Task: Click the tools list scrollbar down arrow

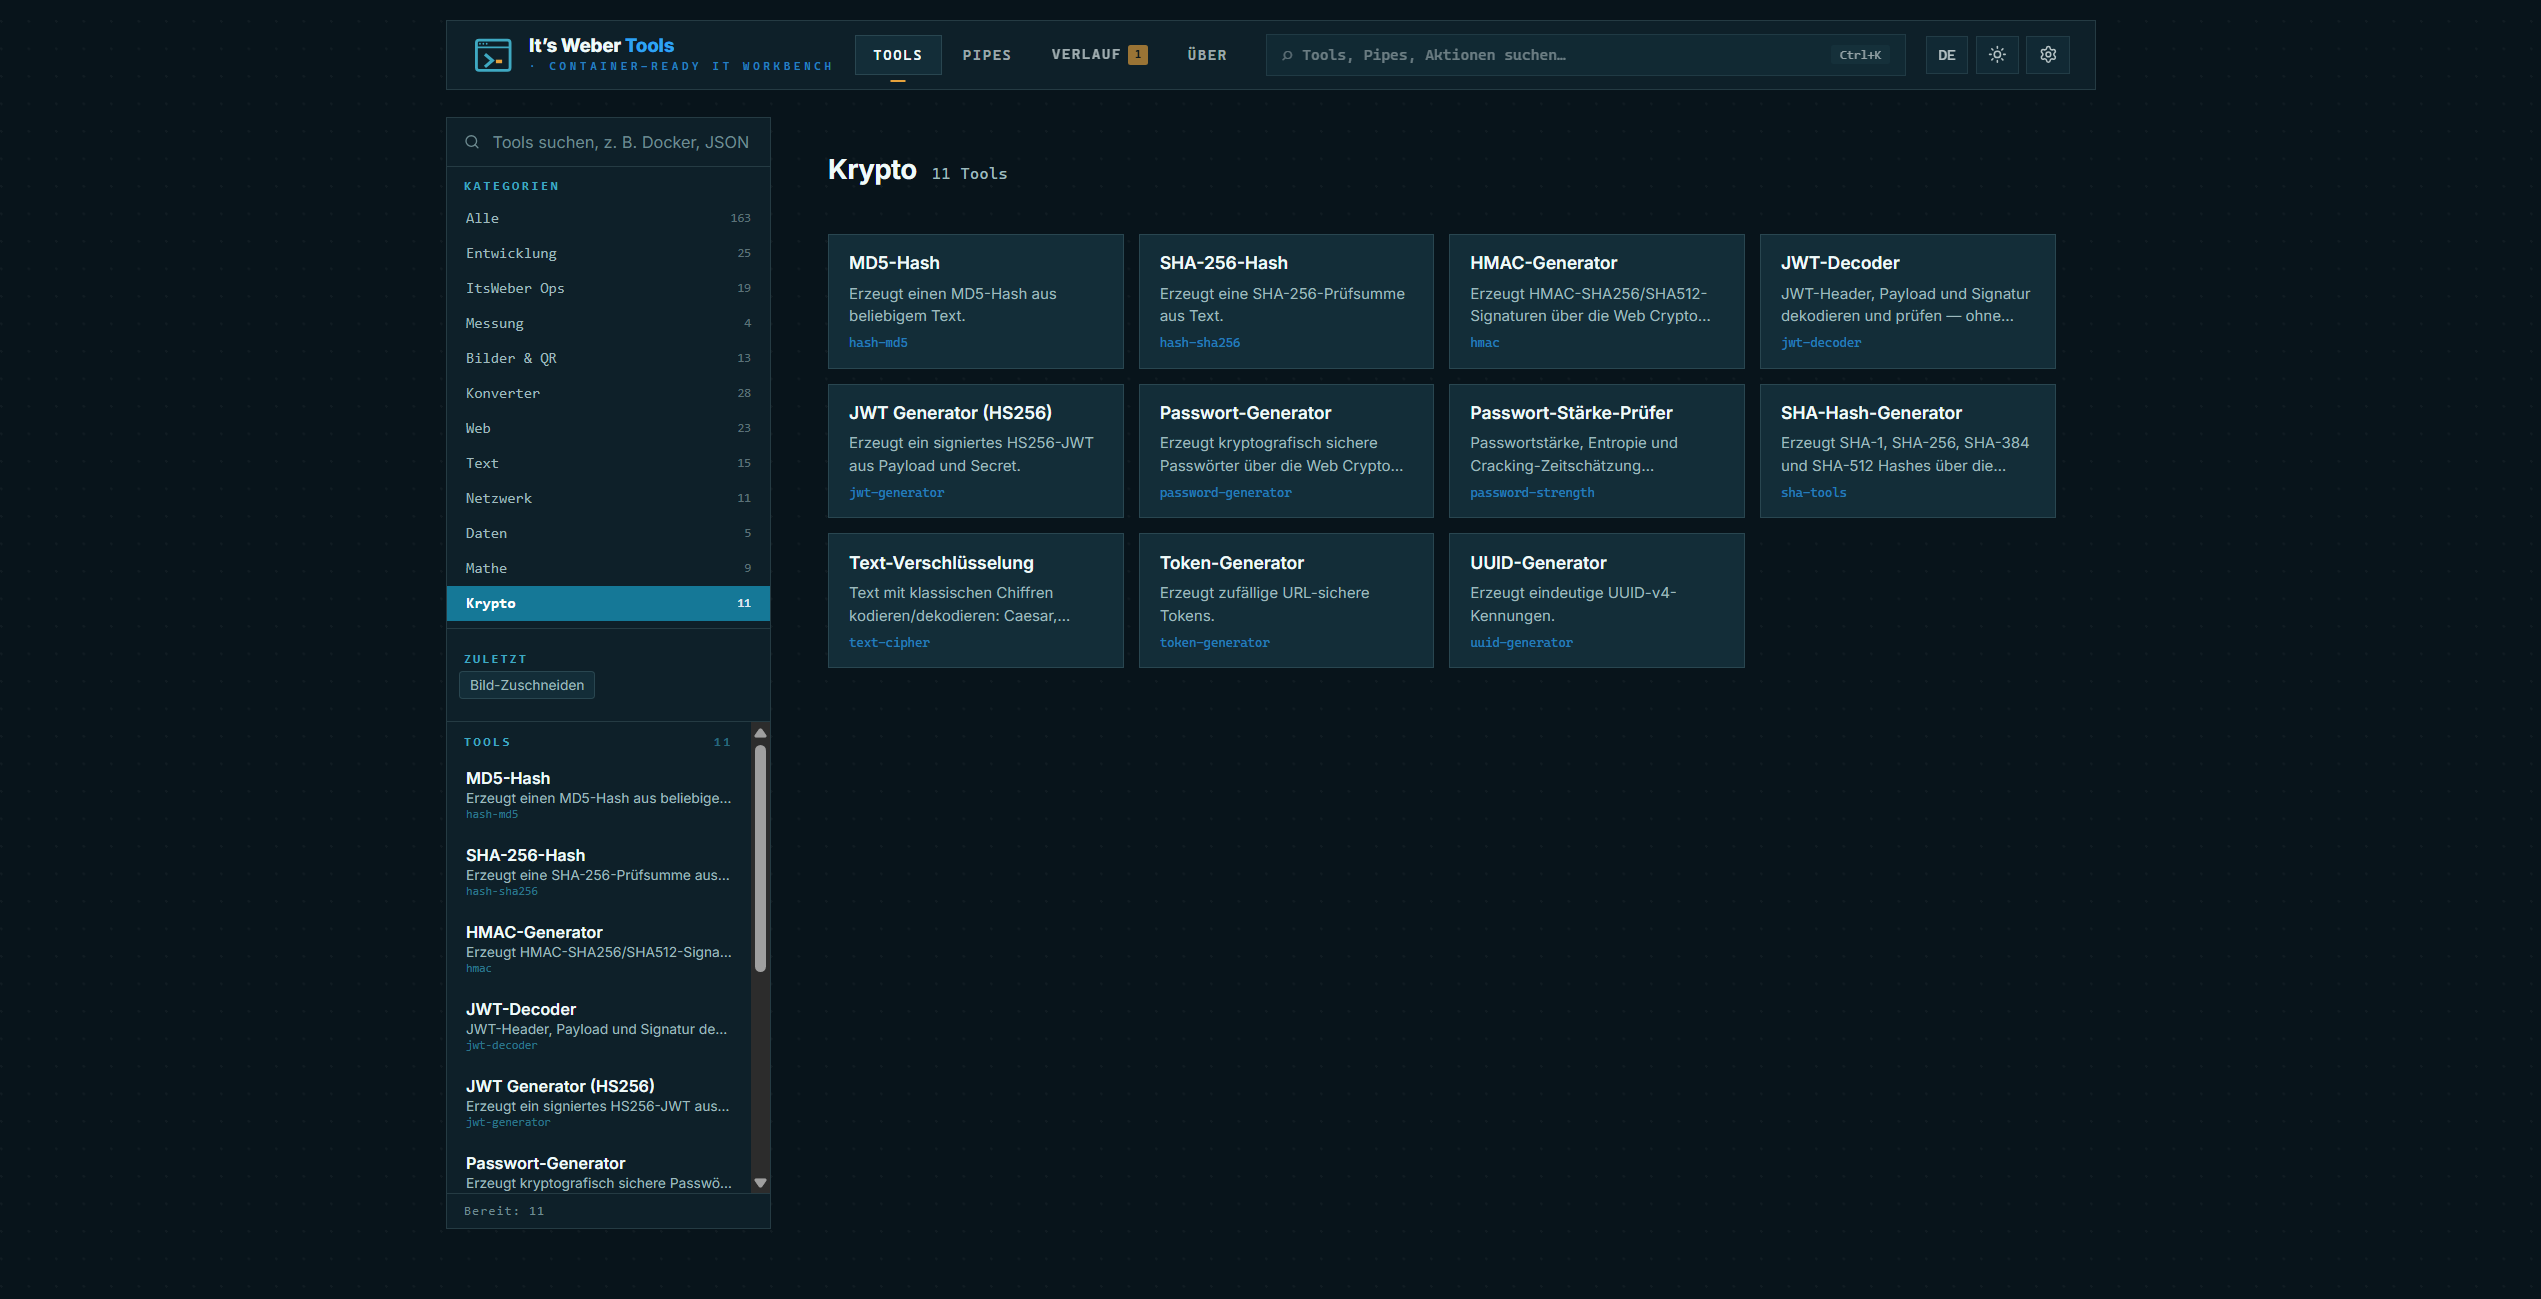Action: pyautogui.click(x=760, y=1183)
